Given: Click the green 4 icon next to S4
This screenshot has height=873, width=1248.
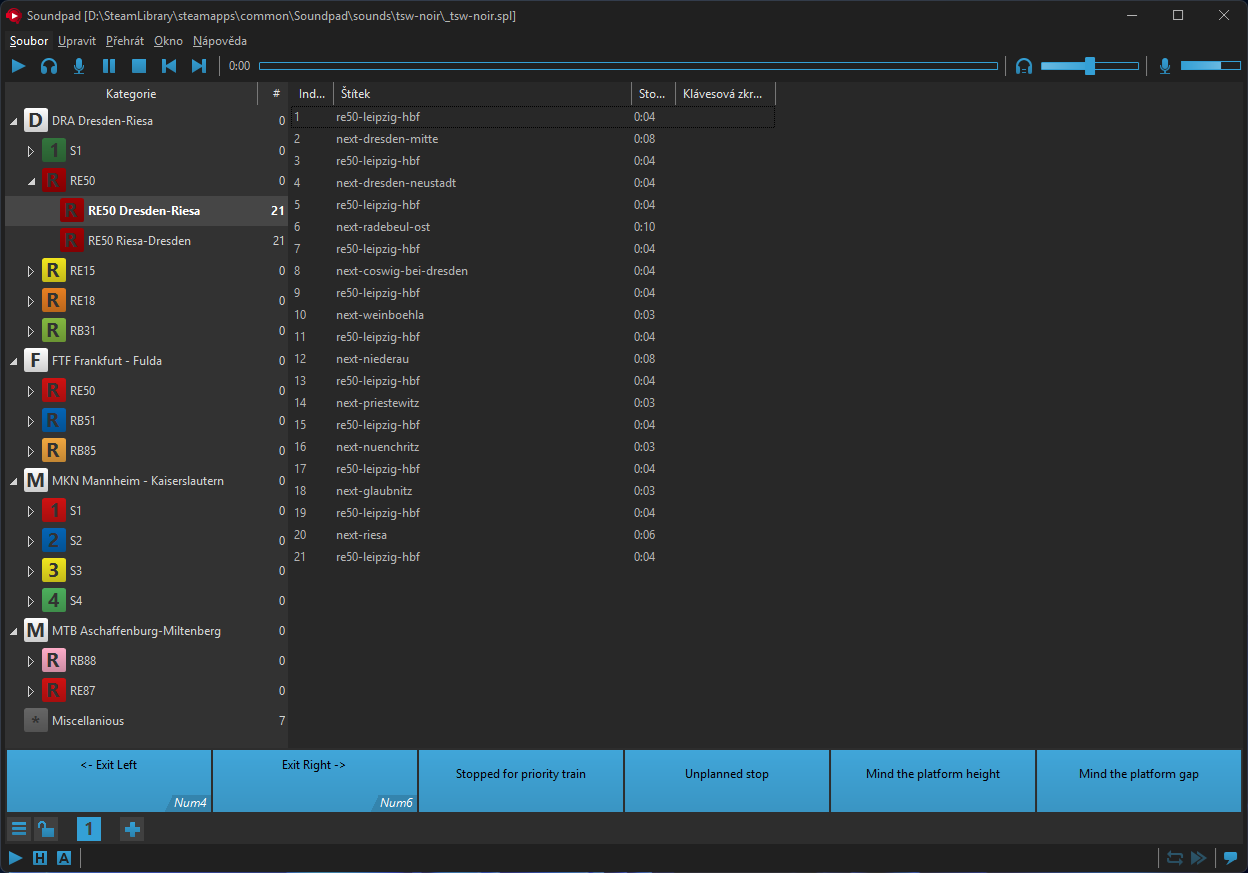Looking at the screenshot, I should (54, 601).
